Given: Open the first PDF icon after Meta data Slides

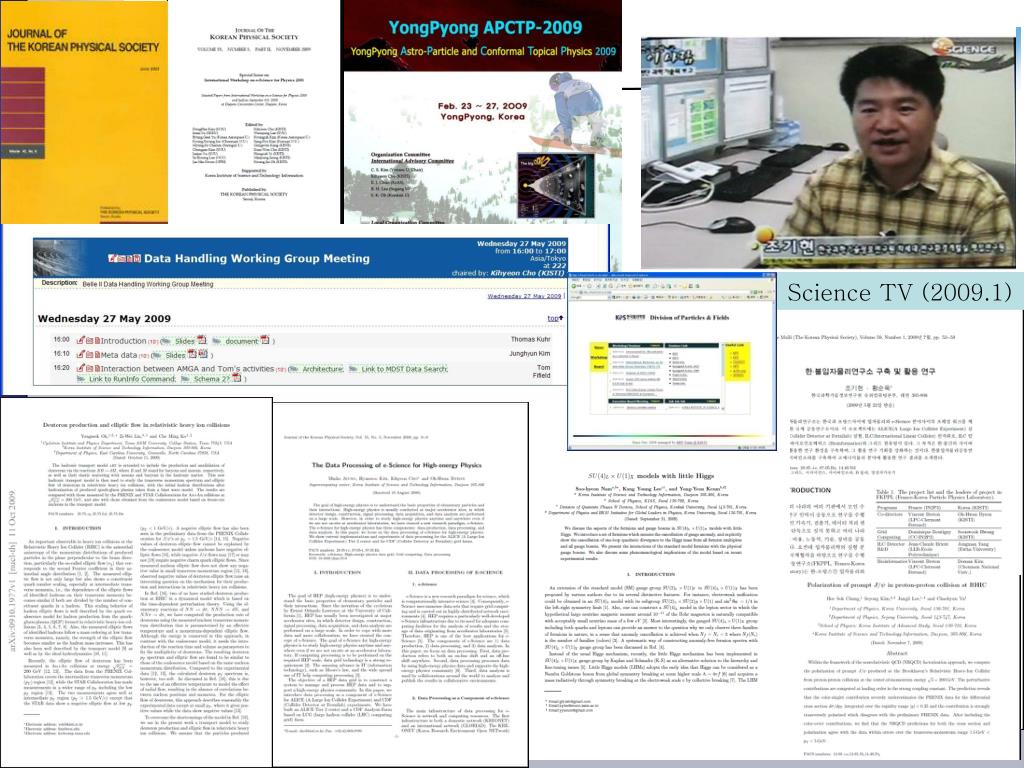Looking at the screenshot, I should click(x=192, y=353).
